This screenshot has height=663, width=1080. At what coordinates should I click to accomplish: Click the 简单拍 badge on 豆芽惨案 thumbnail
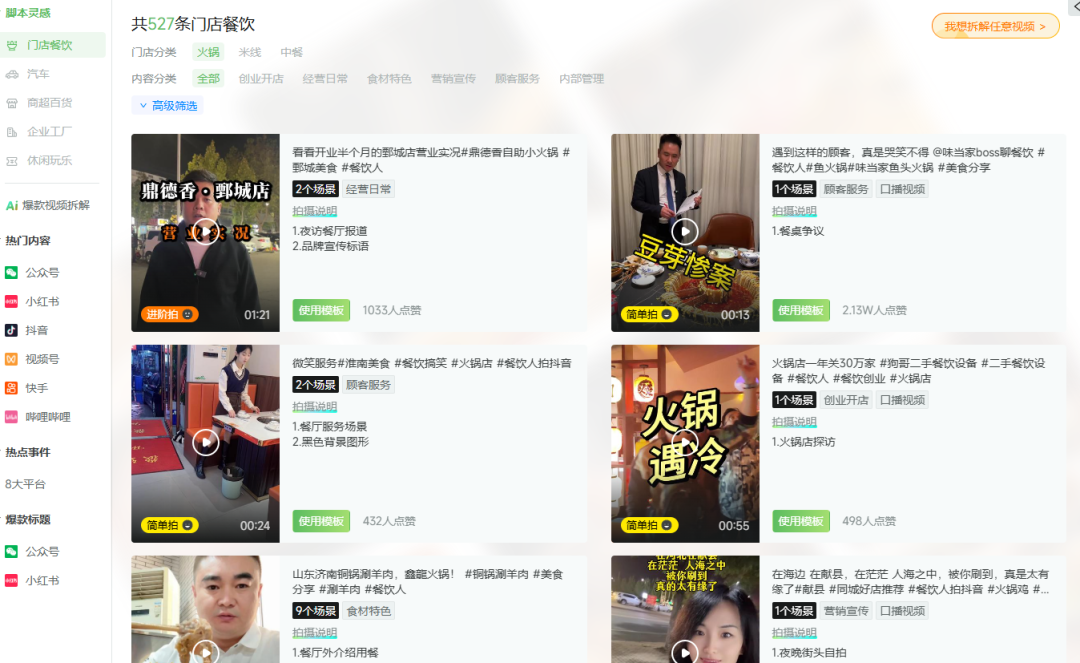coord(649,315)
